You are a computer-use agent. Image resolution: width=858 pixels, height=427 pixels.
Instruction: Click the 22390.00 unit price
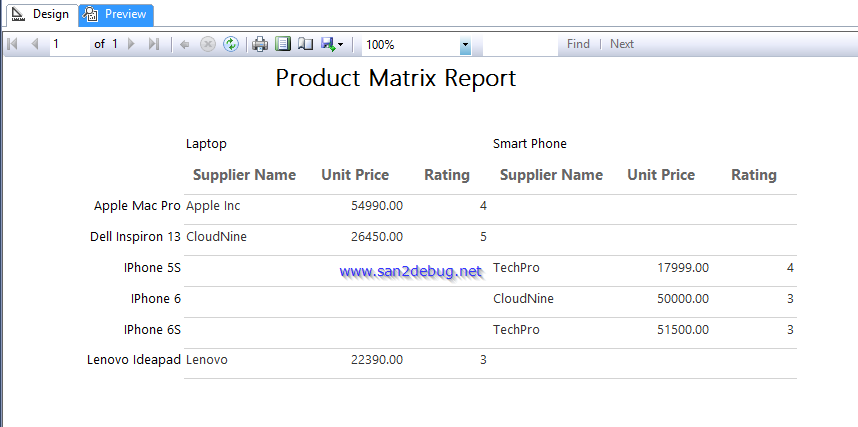(377, 360)
